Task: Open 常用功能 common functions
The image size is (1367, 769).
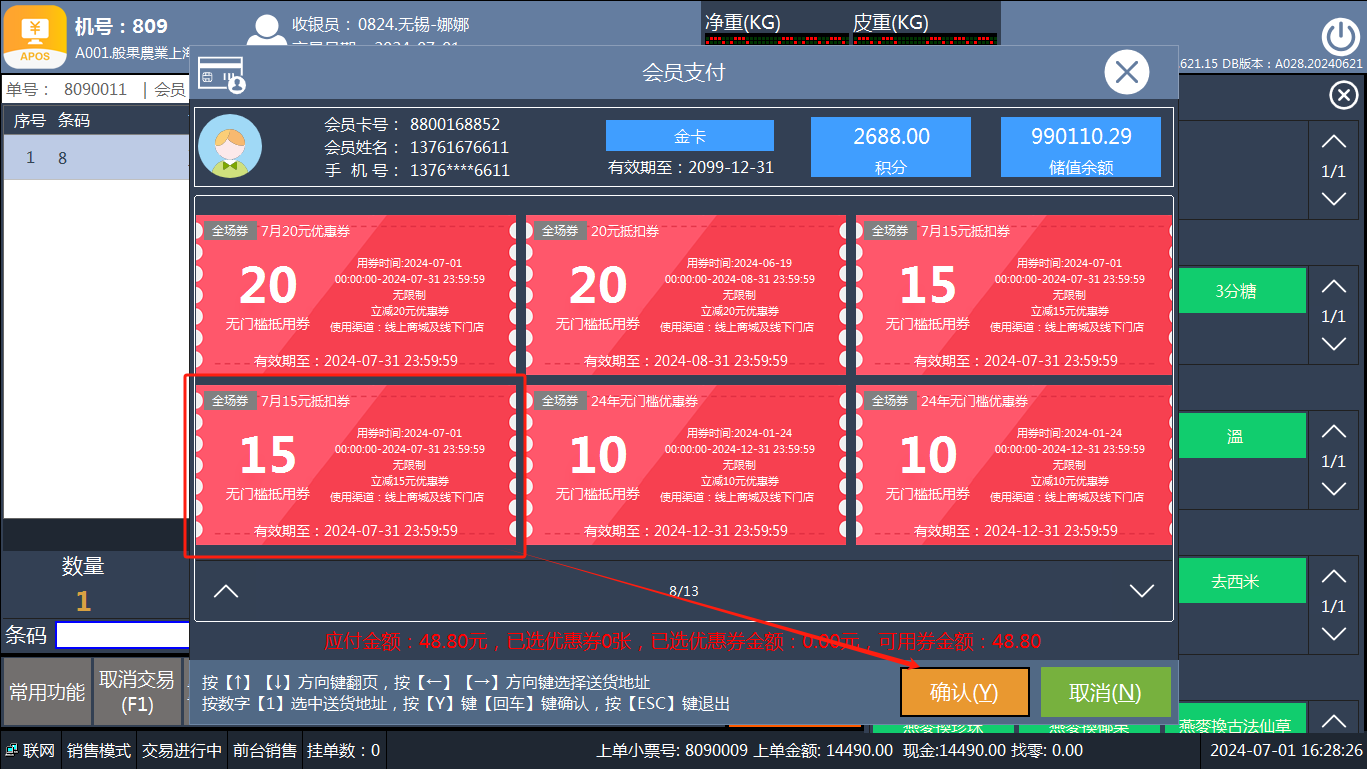Action: pos(47,692)
